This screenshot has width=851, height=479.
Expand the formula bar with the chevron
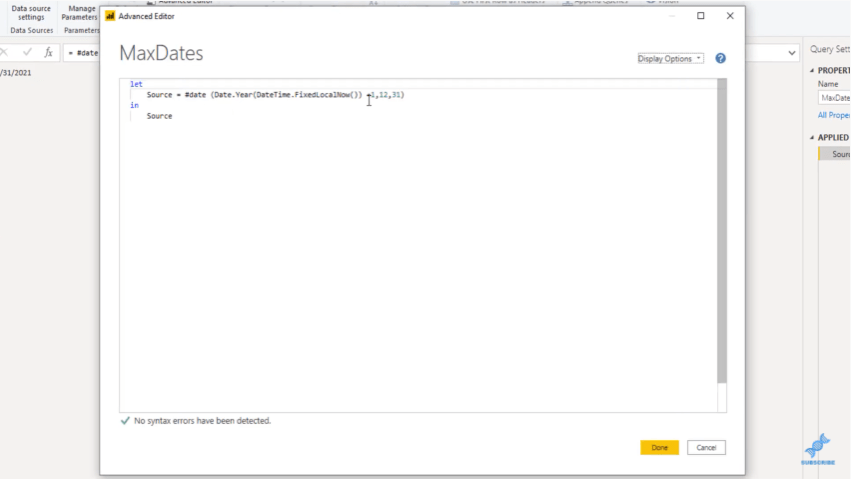[792, 53]
